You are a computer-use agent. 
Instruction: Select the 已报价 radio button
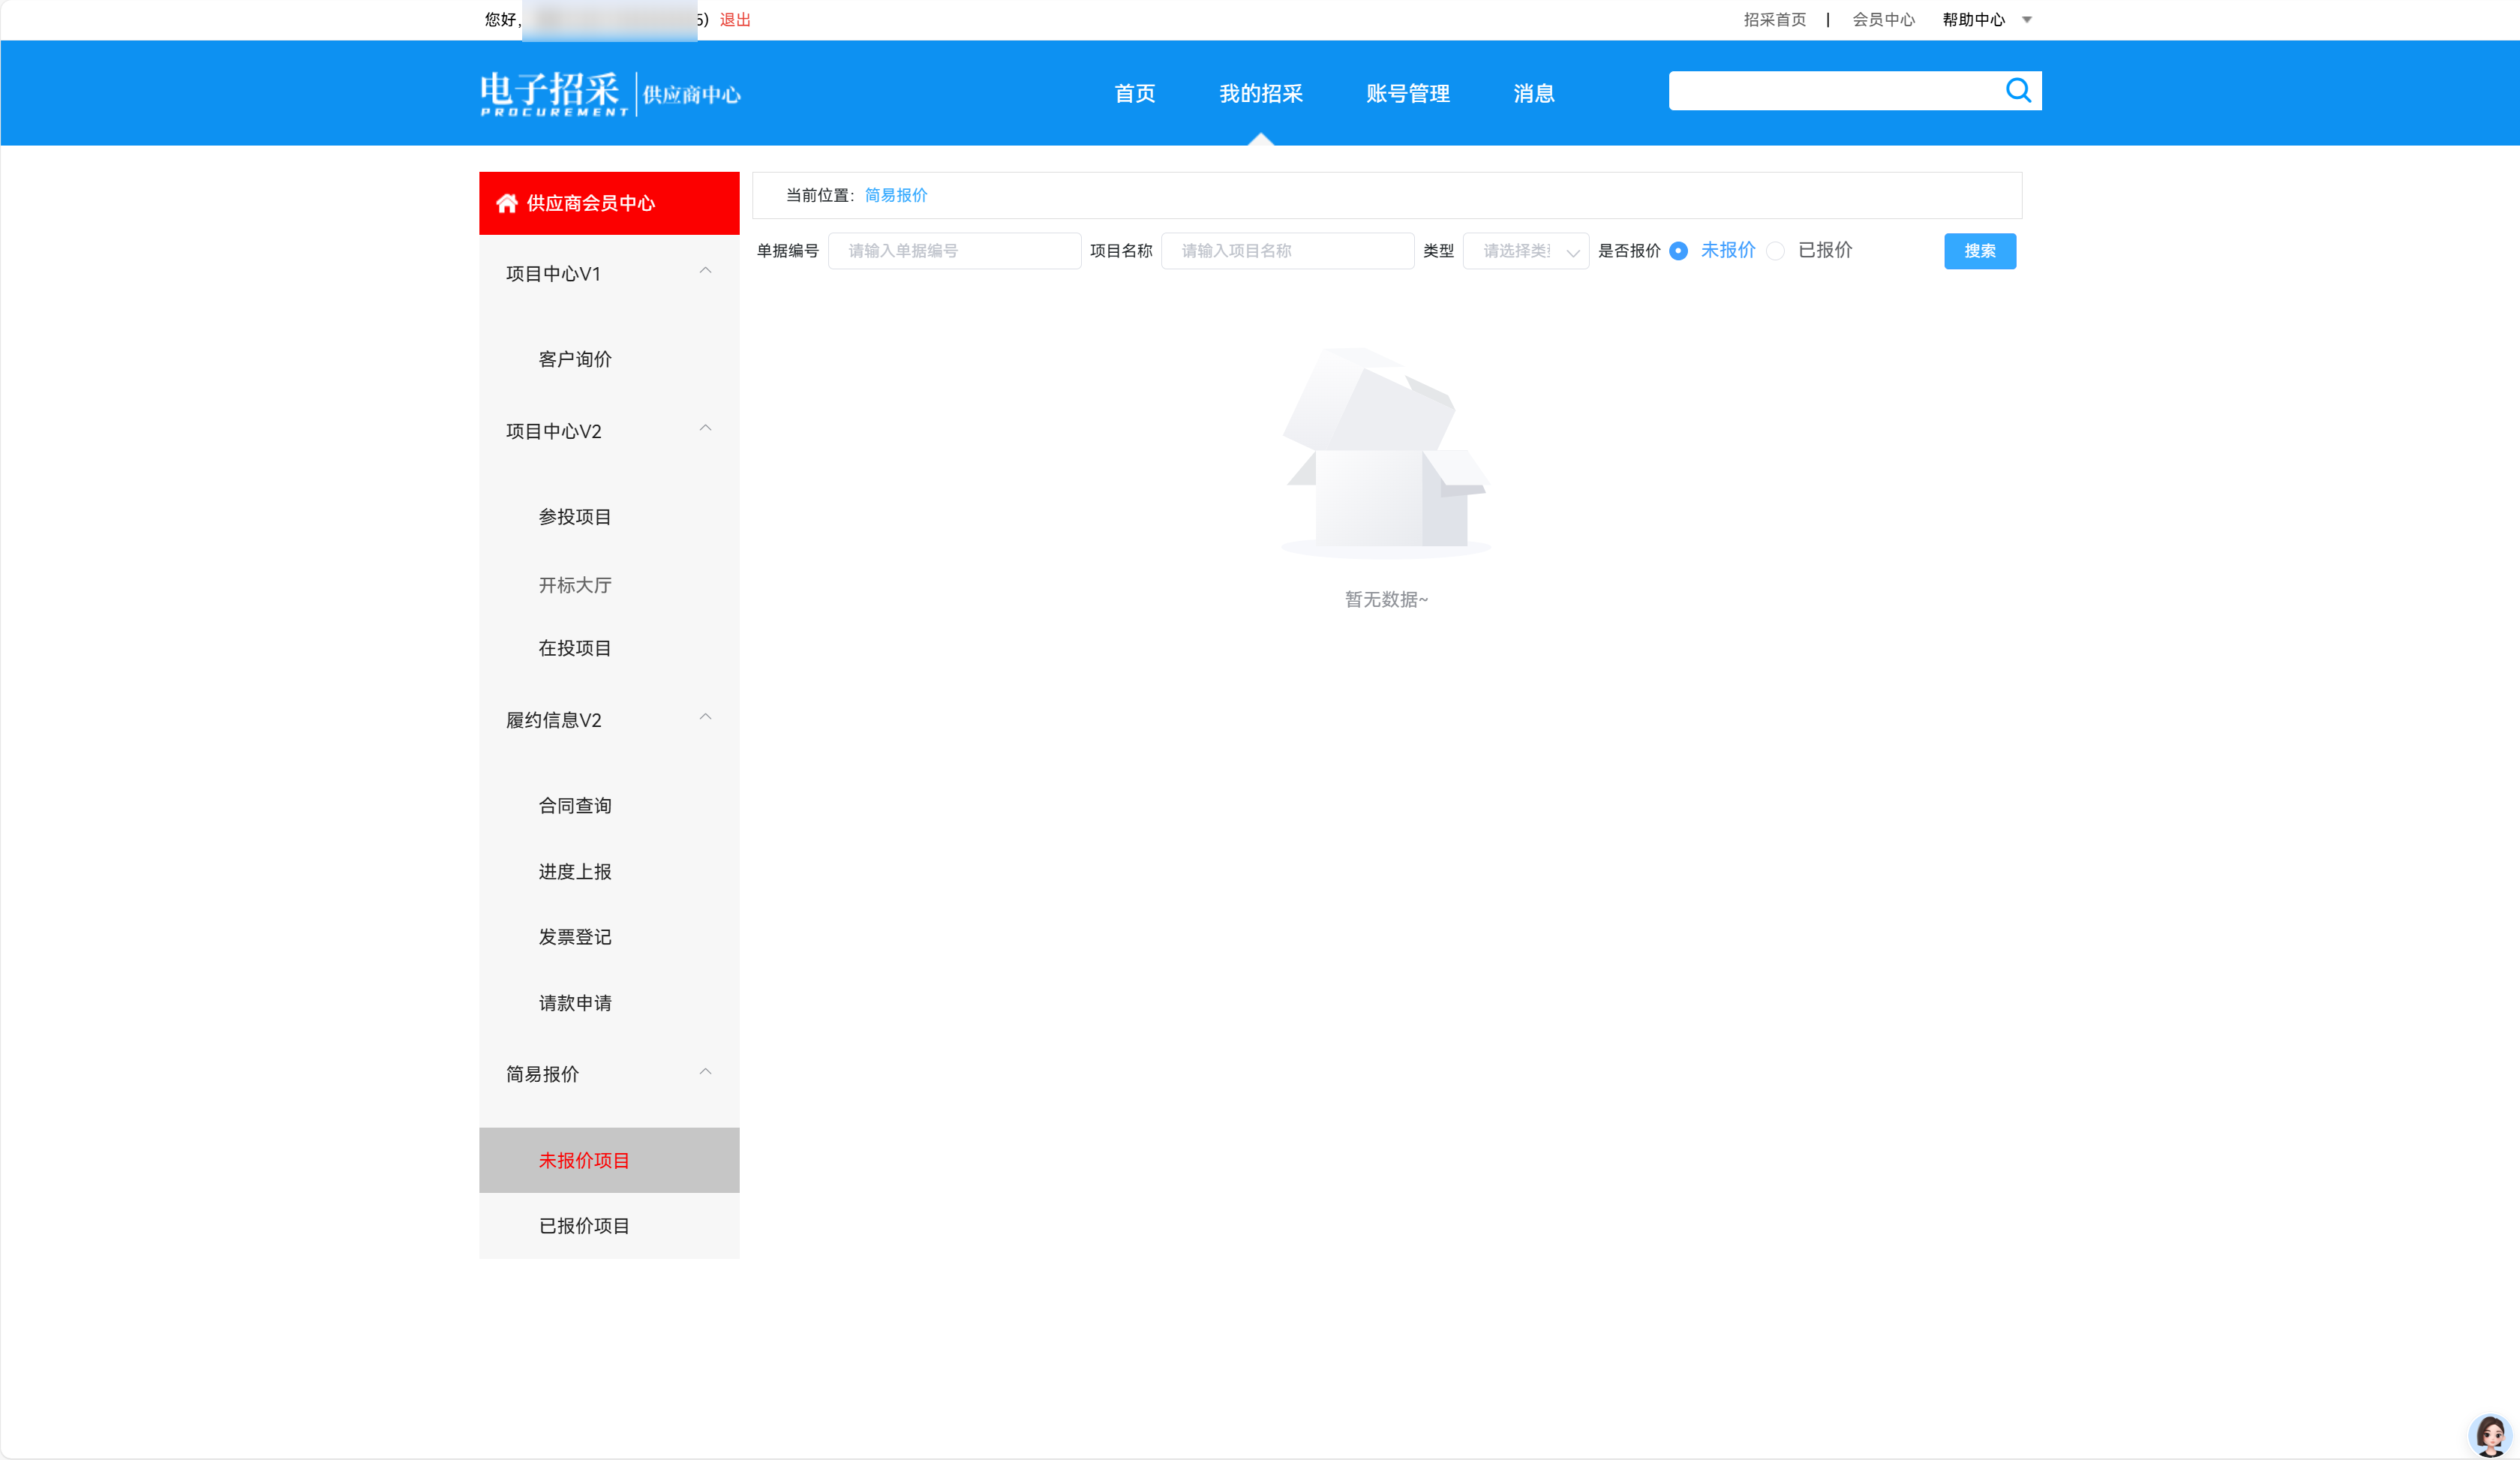tap(1775, 251)
